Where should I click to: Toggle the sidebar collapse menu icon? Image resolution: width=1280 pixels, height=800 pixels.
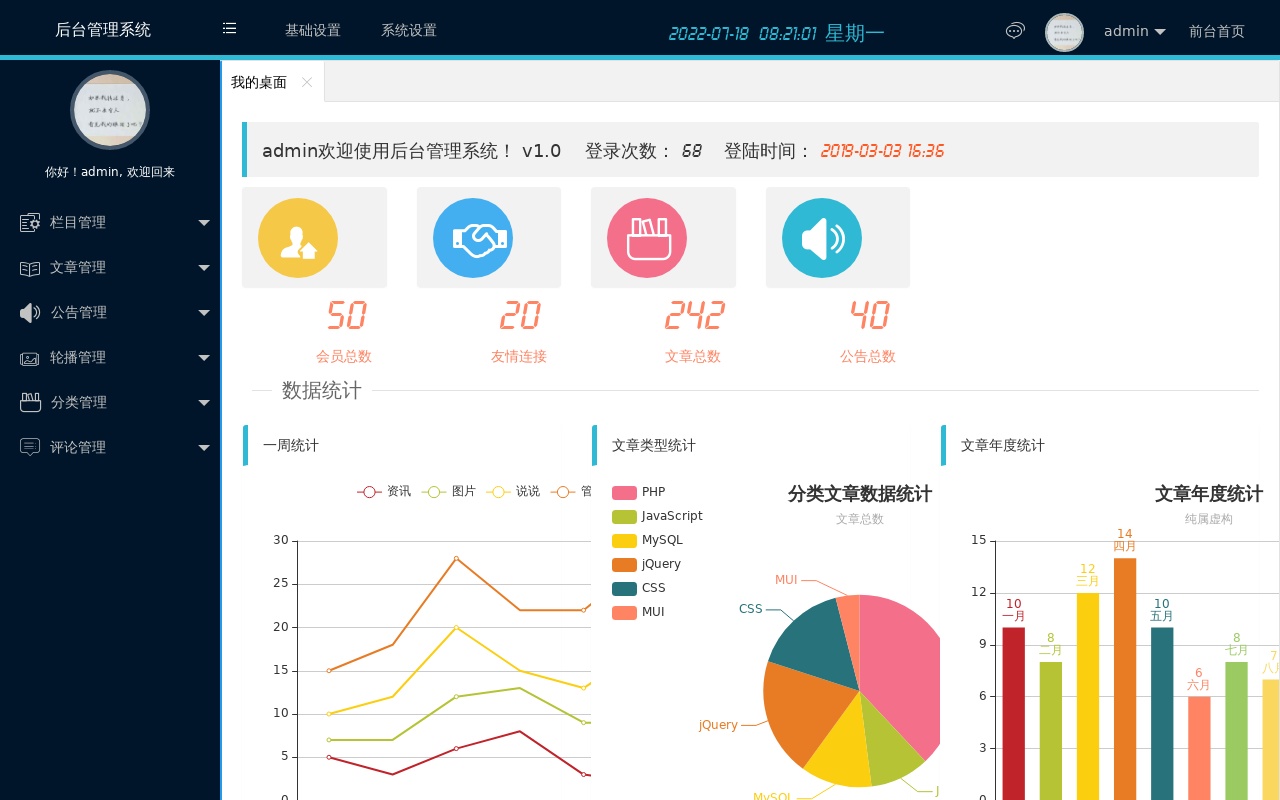click(x=229, y=29)
